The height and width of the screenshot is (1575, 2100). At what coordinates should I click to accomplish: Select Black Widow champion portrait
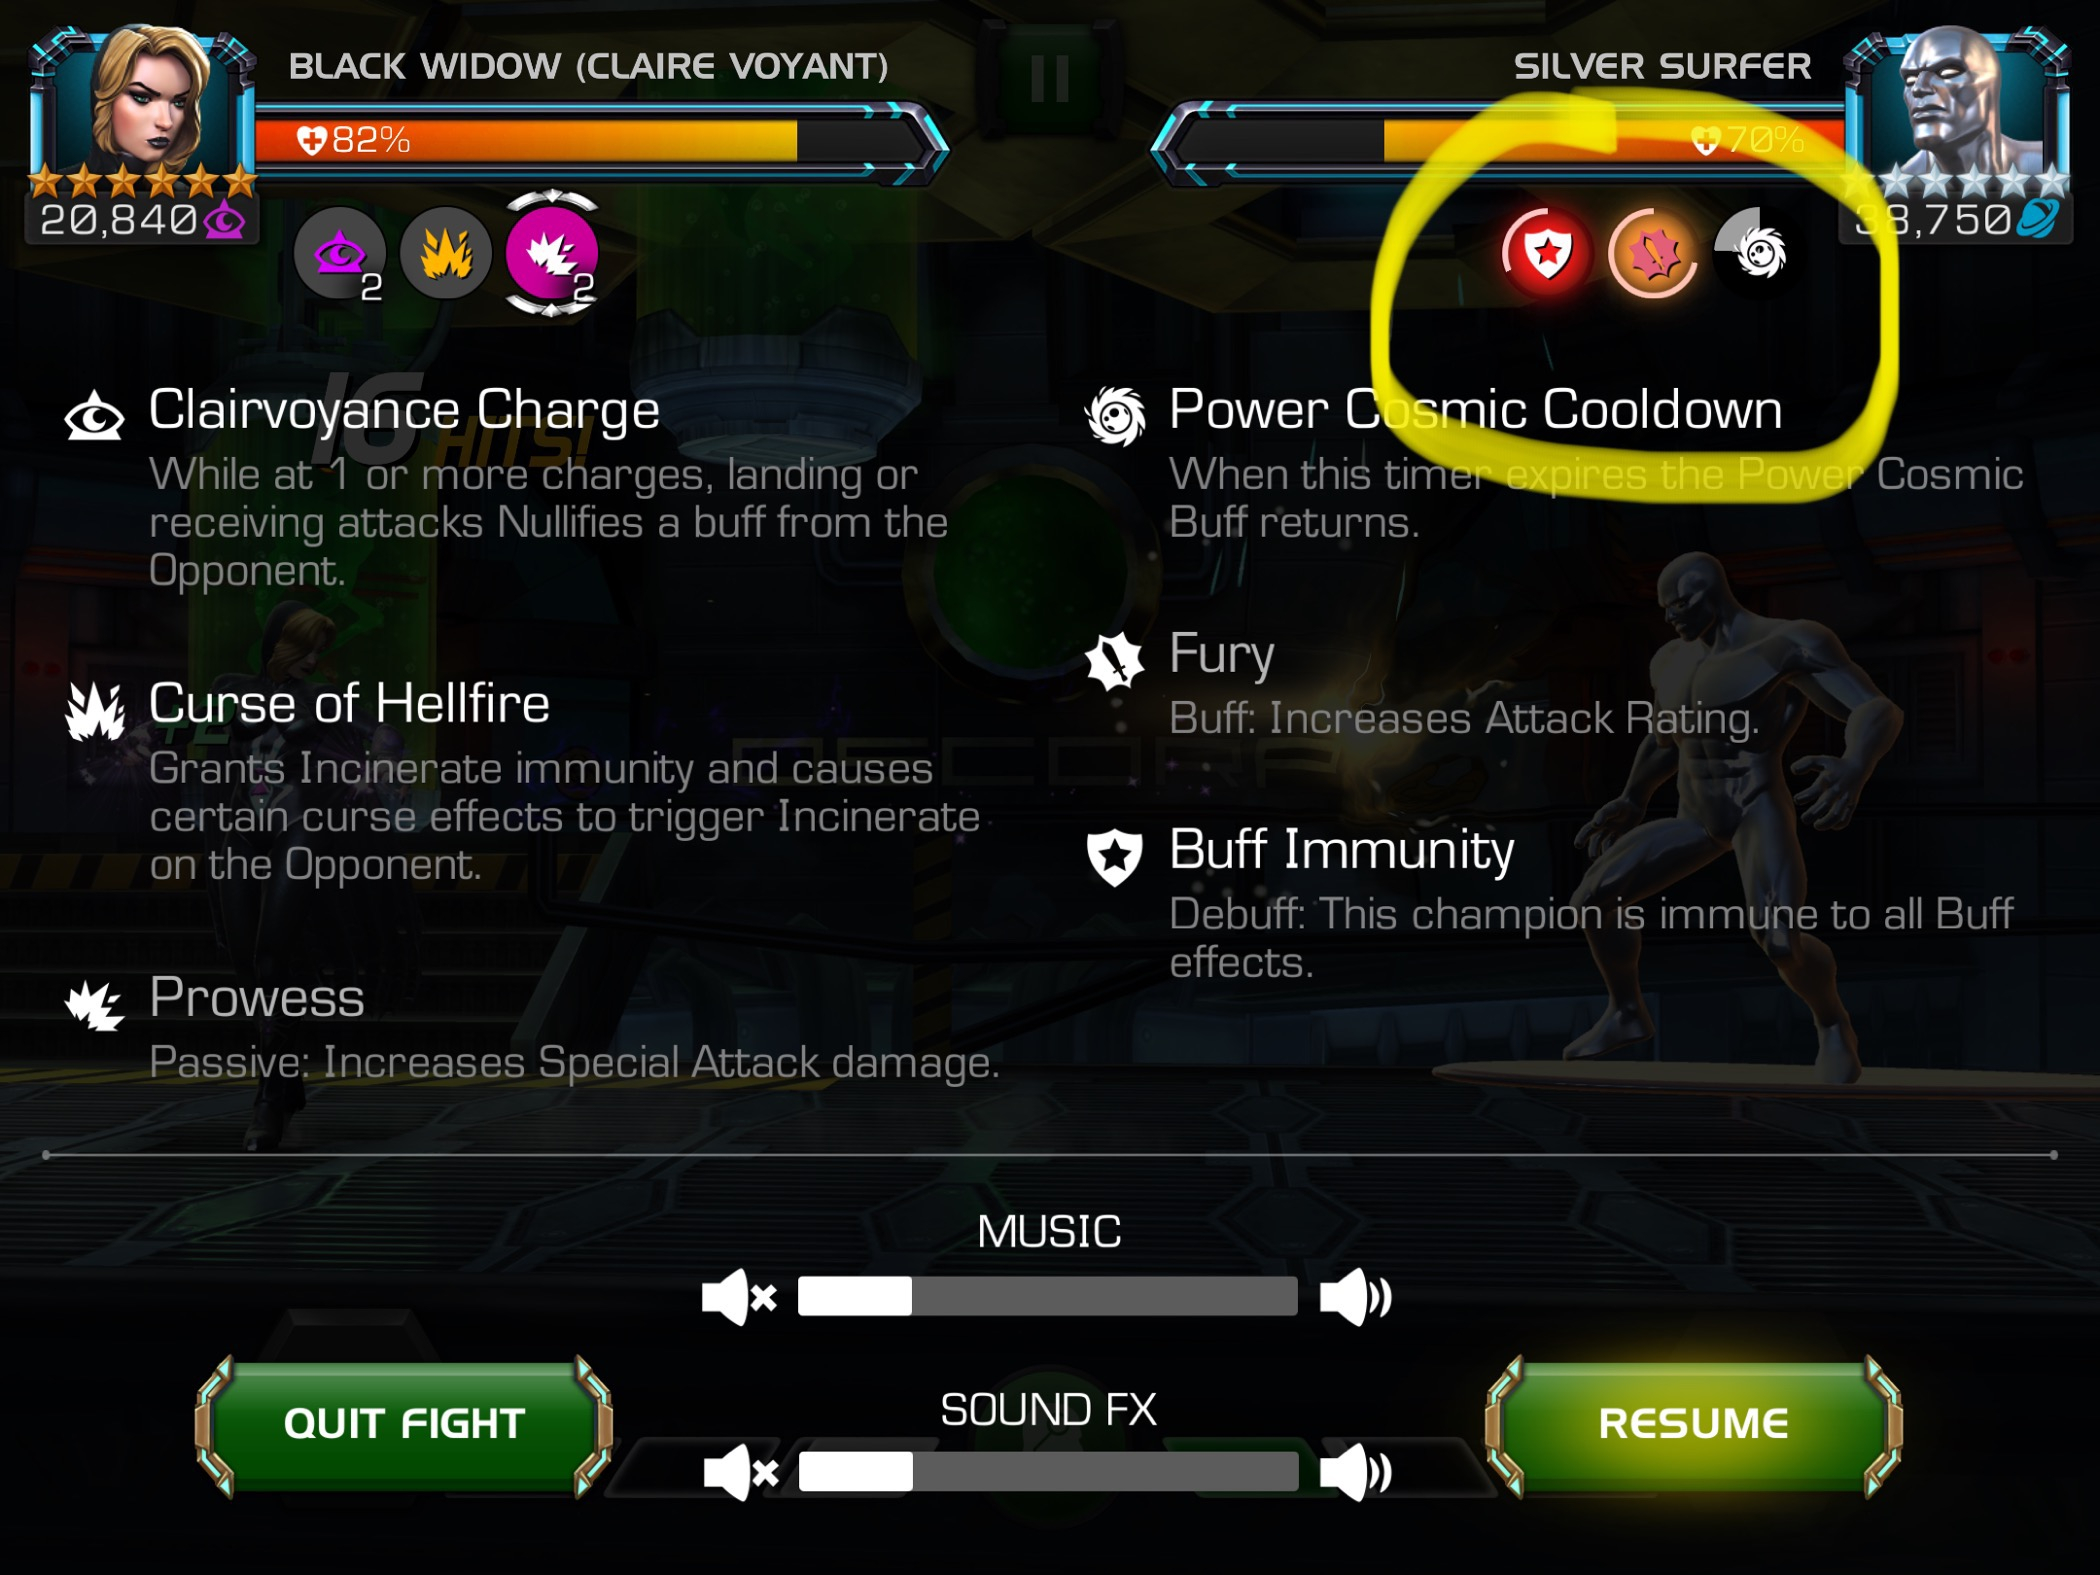pos(145,105)
